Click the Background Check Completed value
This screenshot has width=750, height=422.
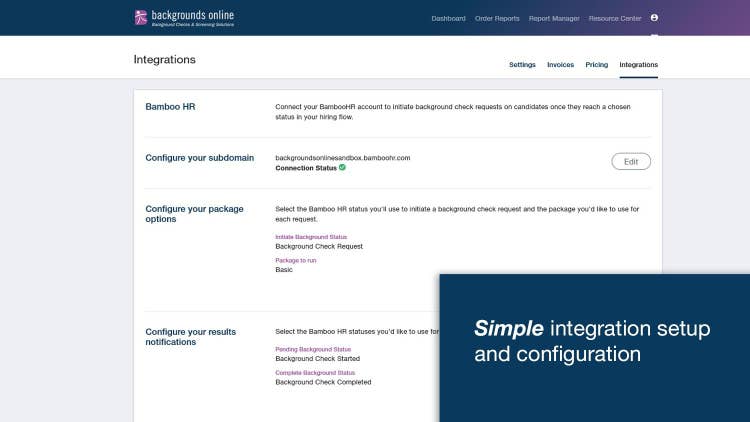[323, 382]
